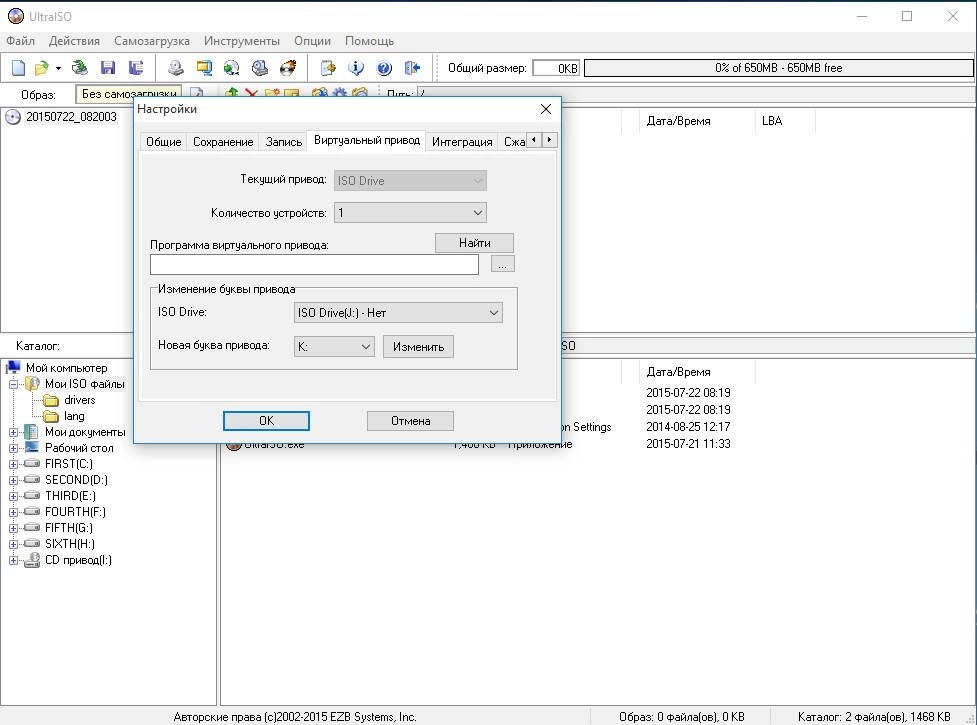This screenshot has height=725, width=977.
Task: Switch to the Интеграция tab
Action: click(462, 141)
